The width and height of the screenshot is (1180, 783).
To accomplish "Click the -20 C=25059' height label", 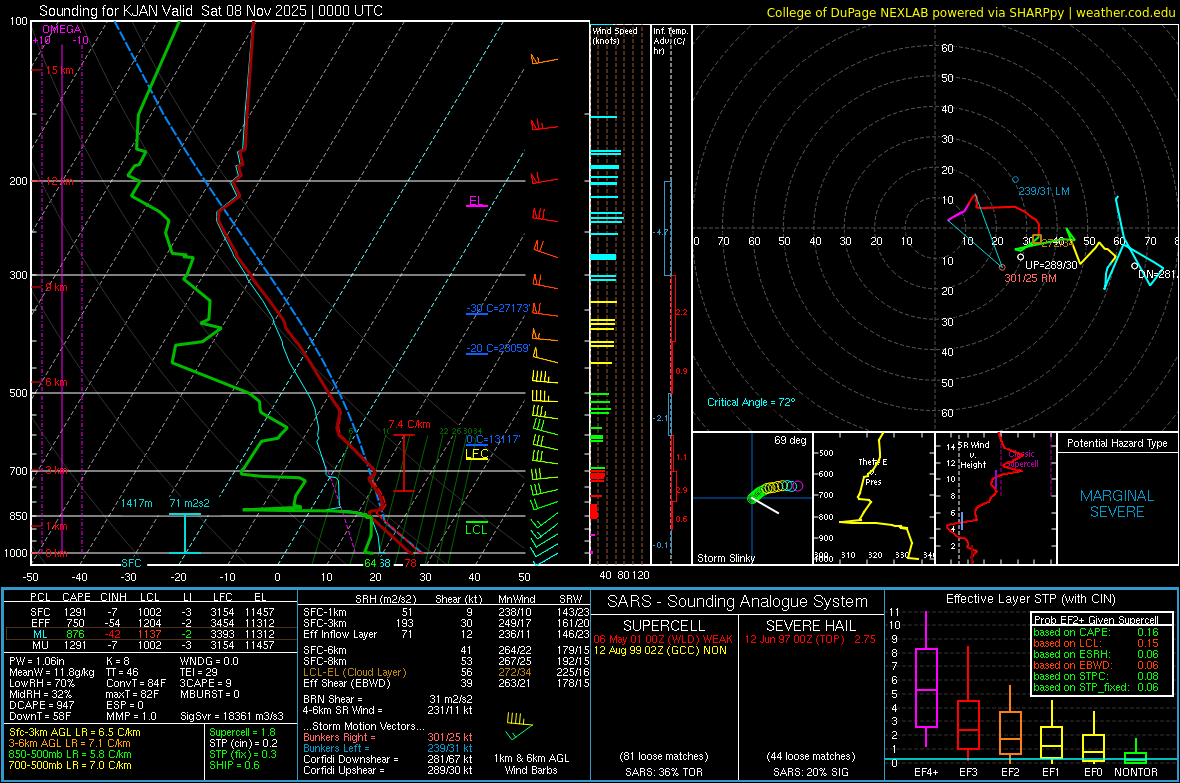I will coord(498,348).
